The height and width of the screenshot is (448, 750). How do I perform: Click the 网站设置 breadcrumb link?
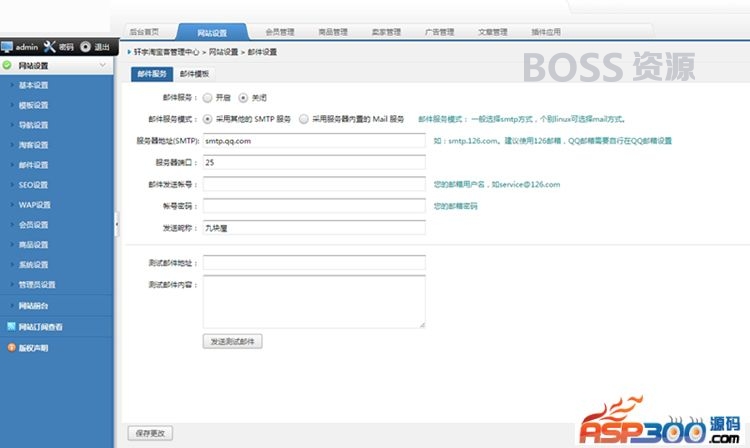[x=223, y=52]
